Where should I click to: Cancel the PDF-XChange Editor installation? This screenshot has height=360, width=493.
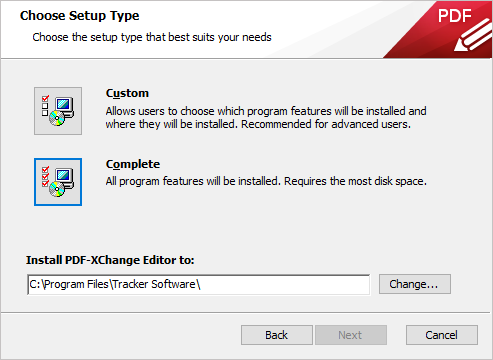click(442, 335)
